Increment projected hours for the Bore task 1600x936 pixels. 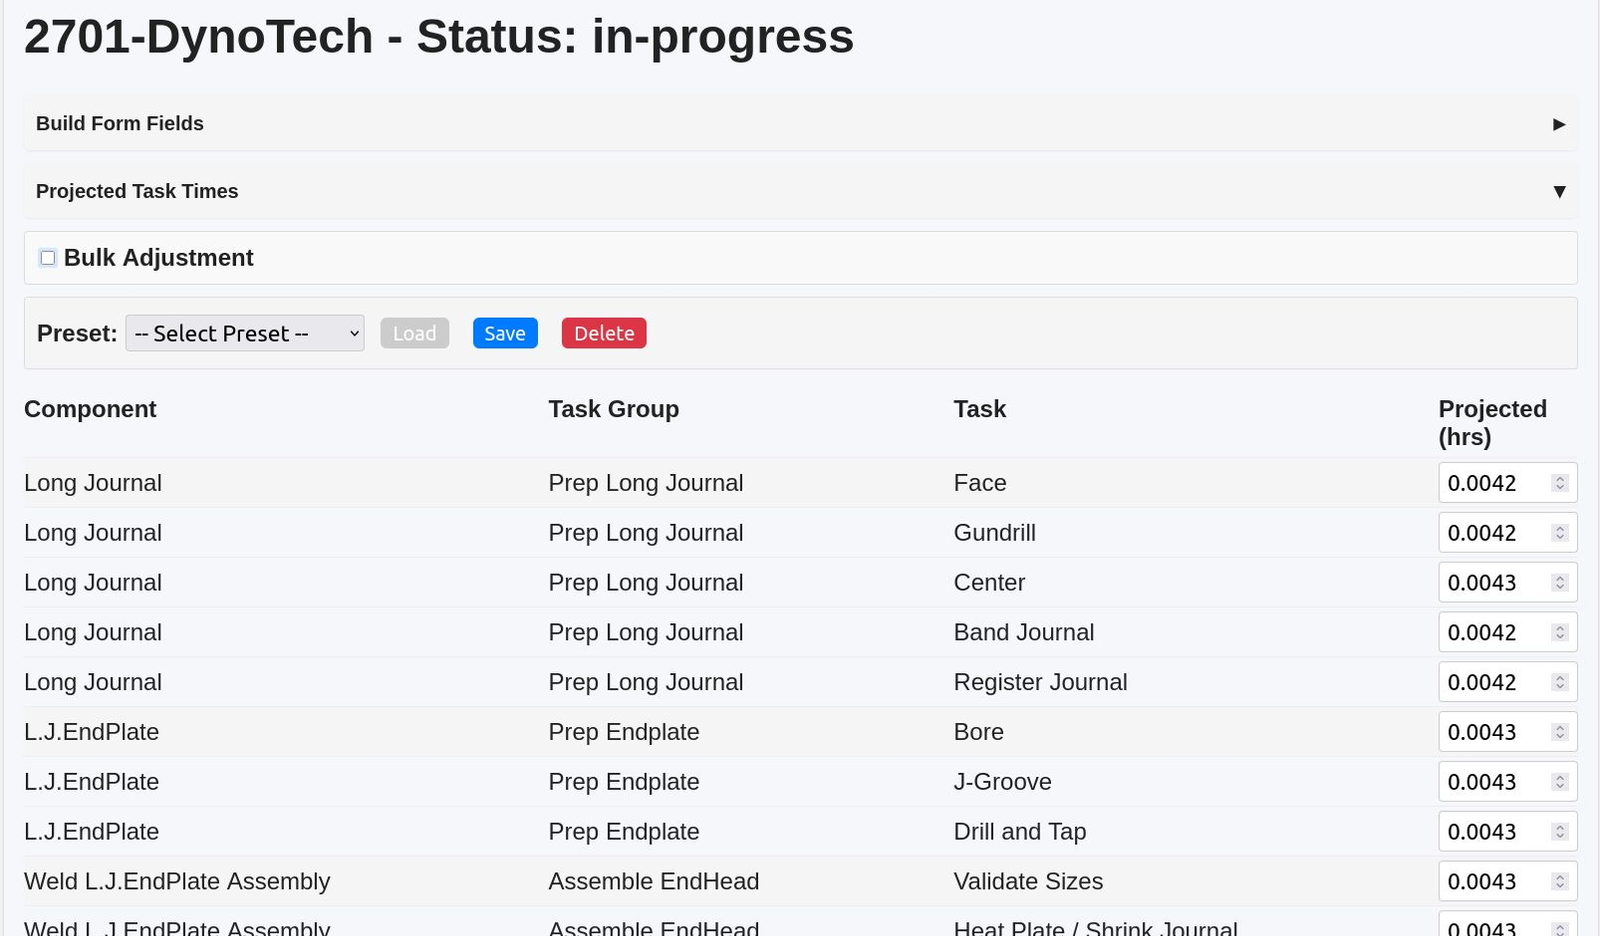coord(1560,727)
